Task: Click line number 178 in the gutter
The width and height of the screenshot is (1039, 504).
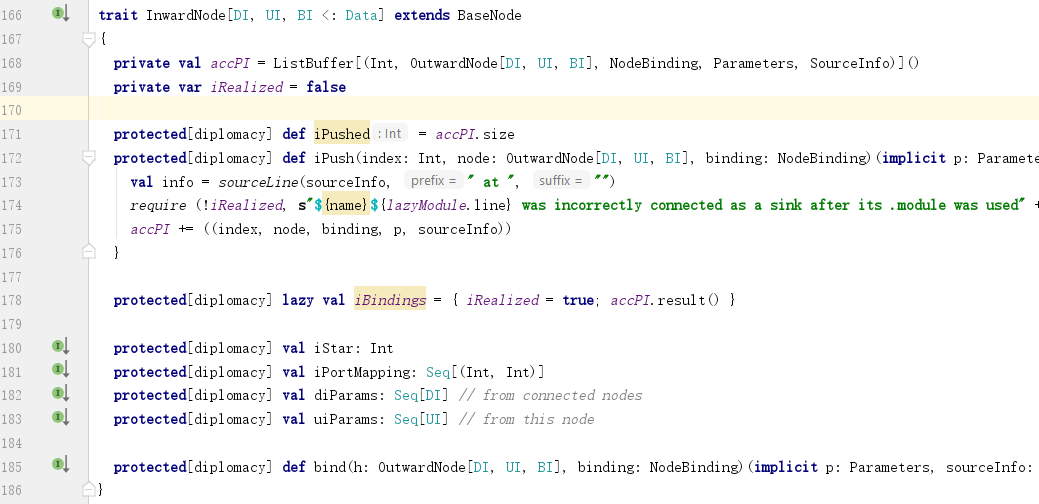Action: click(x=12, y=300)
